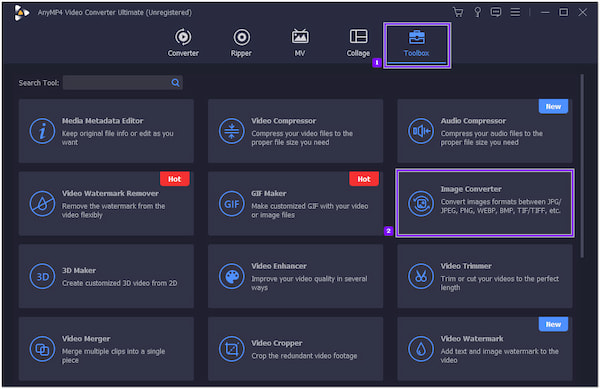Image resolution: width=600 pixels, height=389 pixels.
Task: Click the Video Enhancer title
Action: [x=279, y=266]
